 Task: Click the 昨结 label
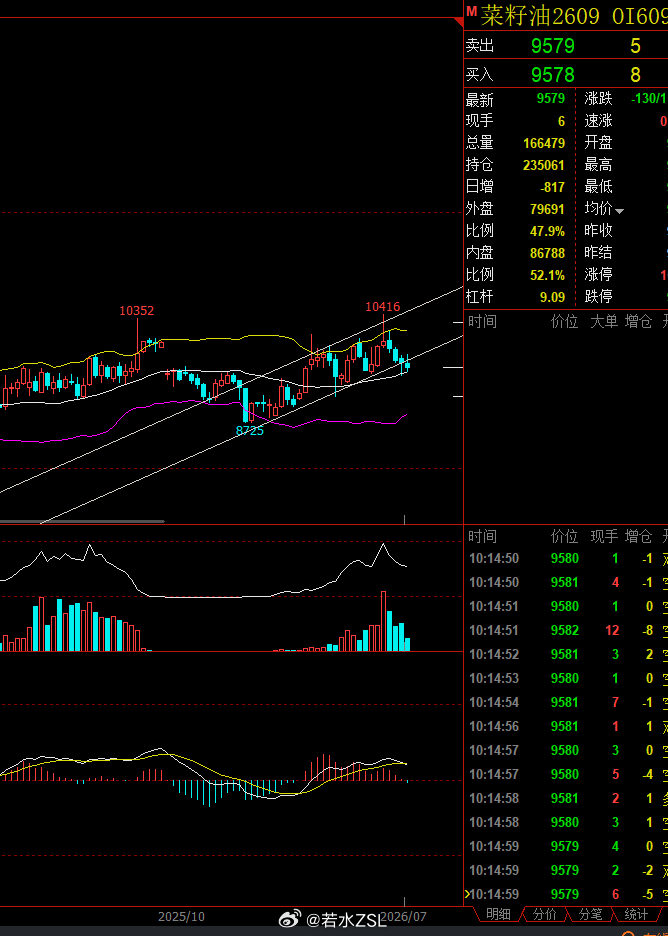tap(599, 253)
